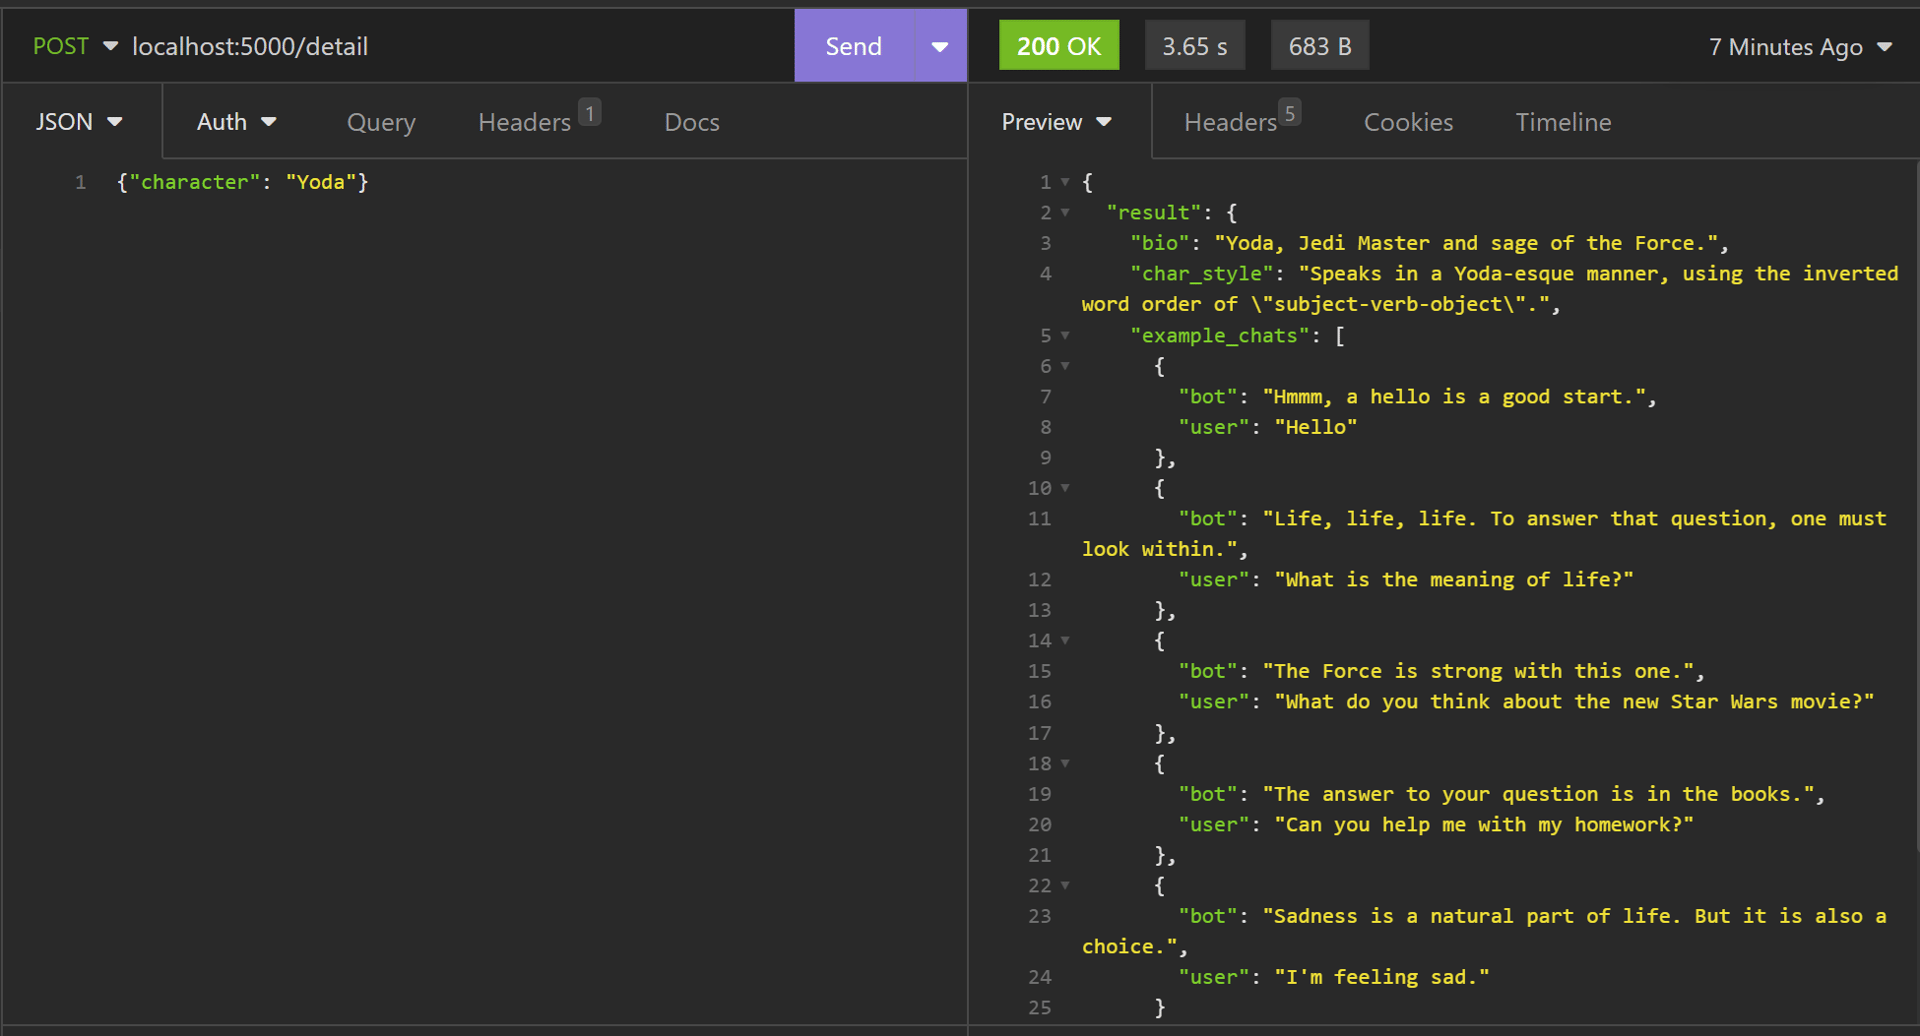Open the 7 Minutes Ago history dropdown
The height and width of the screenshot is (1036, 1920).
[x=1800, y=47]
